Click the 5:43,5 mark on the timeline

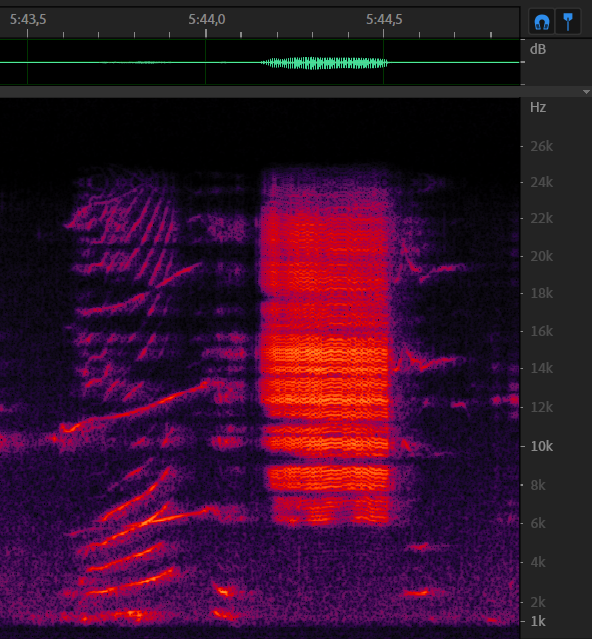point(28,19)
